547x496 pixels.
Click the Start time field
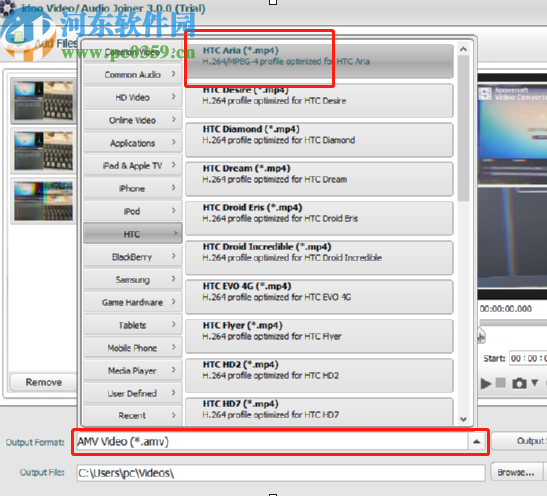click(x=528, y=359)
